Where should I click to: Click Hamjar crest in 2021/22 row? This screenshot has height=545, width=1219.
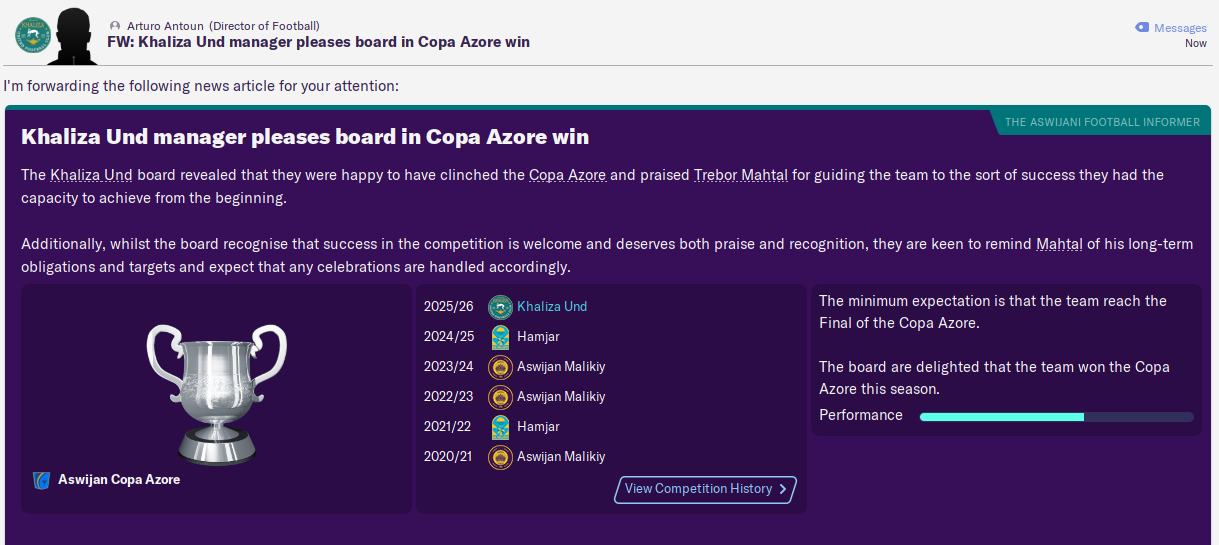point(500,427)
